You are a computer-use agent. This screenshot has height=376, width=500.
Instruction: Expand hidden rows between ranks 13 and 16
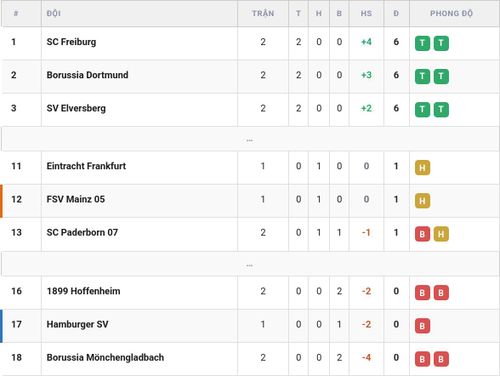coord(250,264)
